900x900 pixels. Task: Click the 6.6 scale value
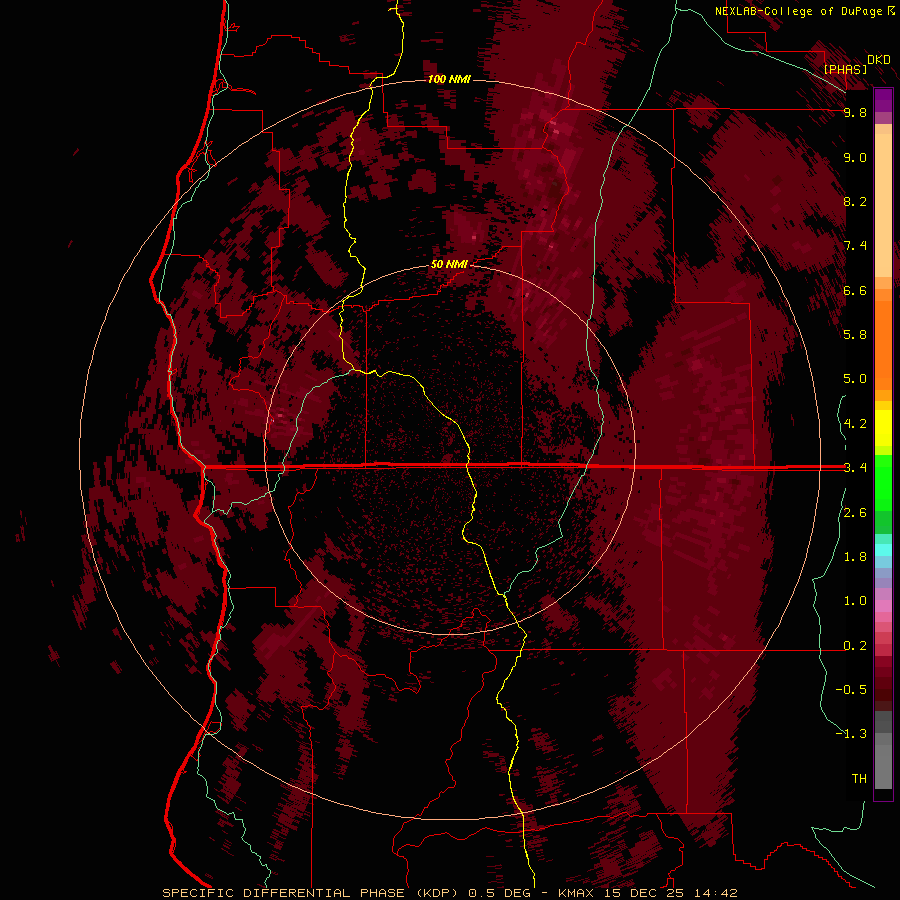(855, 290)
